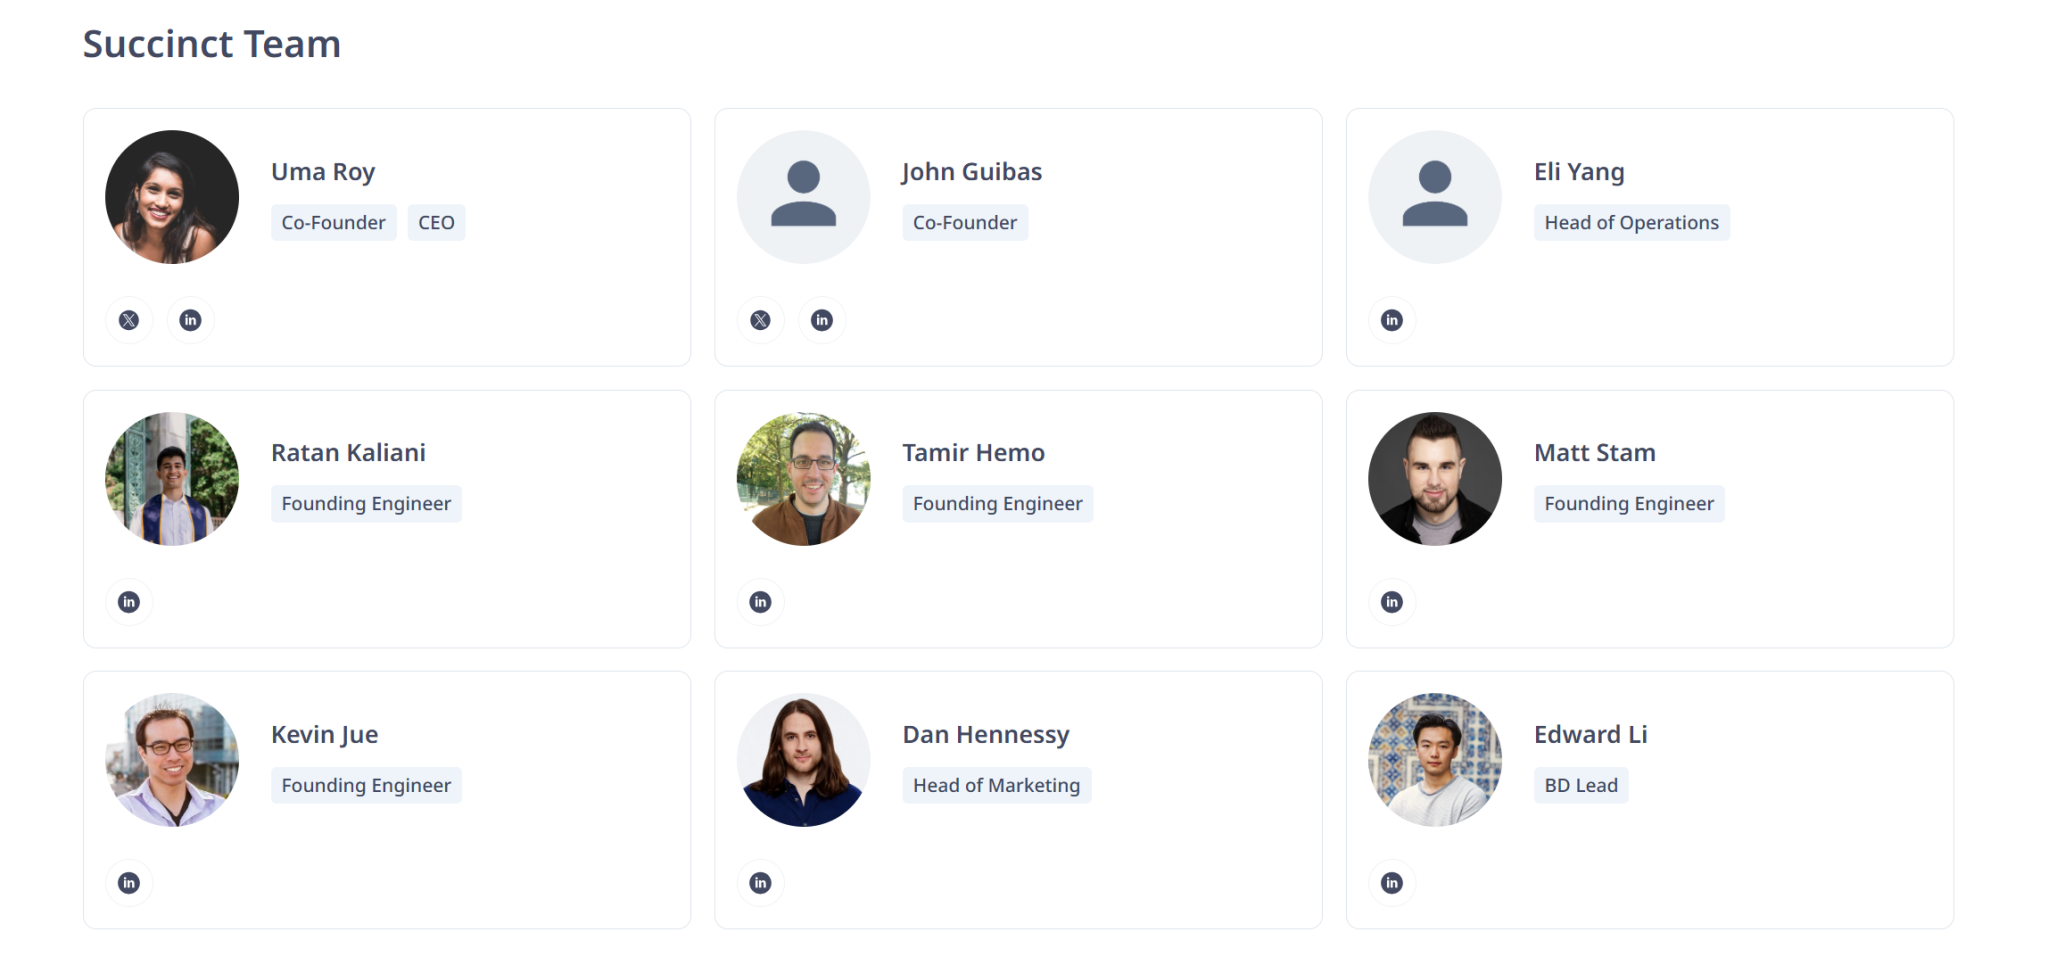This screenshot has height=957, width=2048.
Task: Open Edward Li's LinkedIn icon
Action: (1392, 883)
